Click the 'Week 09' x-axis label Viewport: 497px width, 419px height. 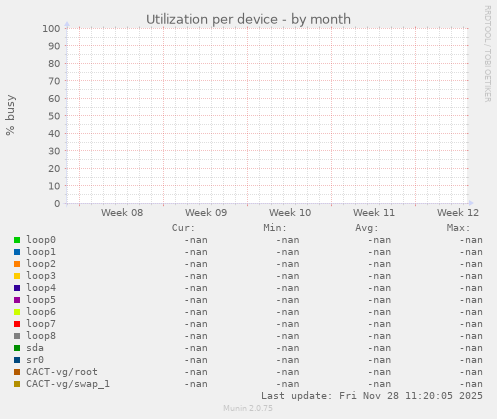point(206,213)
